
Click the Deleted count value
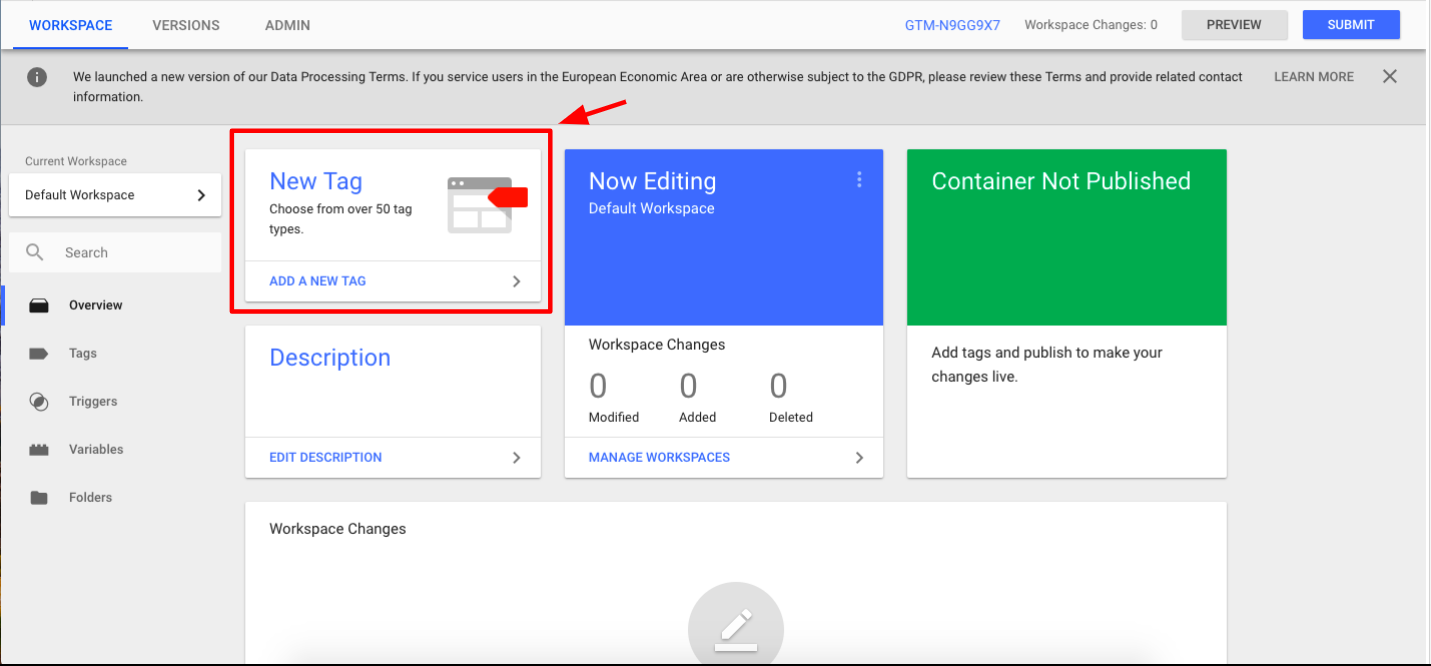point(778,386)
